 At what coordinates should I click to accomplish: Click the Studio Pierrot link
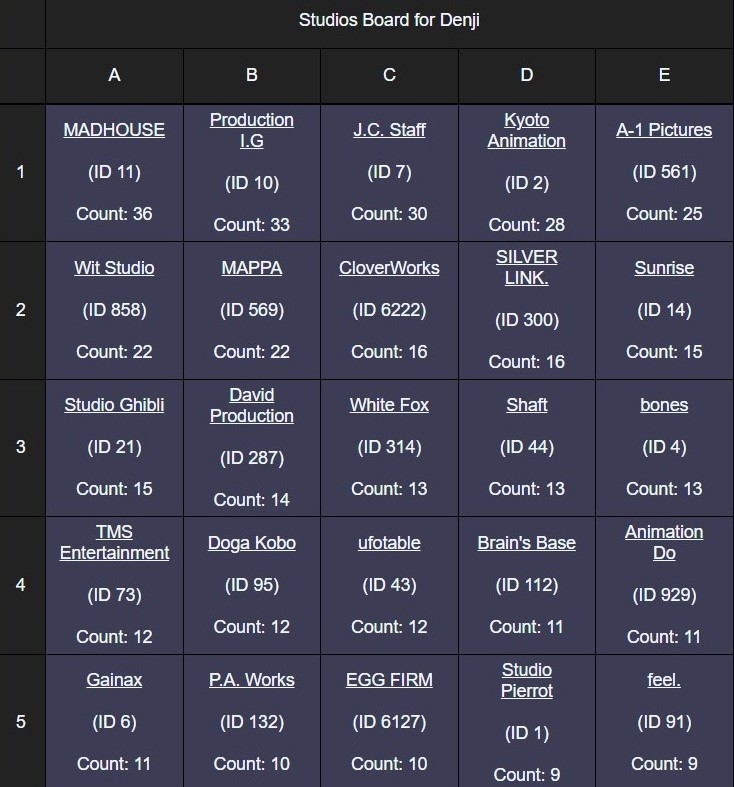tap(526, 680)
